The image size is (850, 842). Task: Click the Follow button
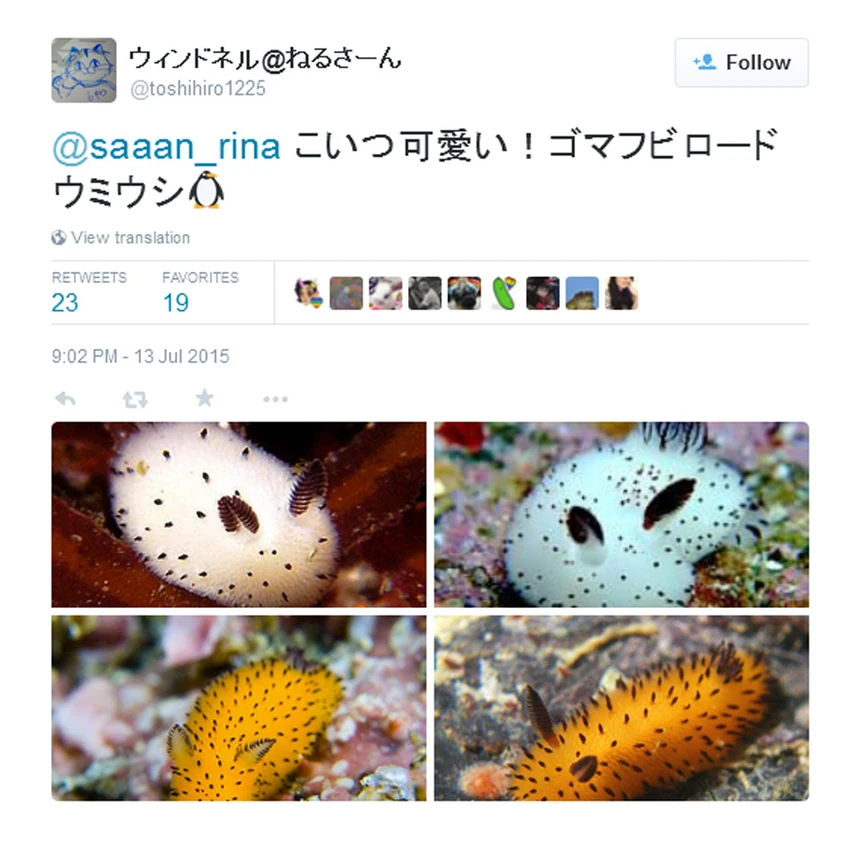click(x=742, y=62)
